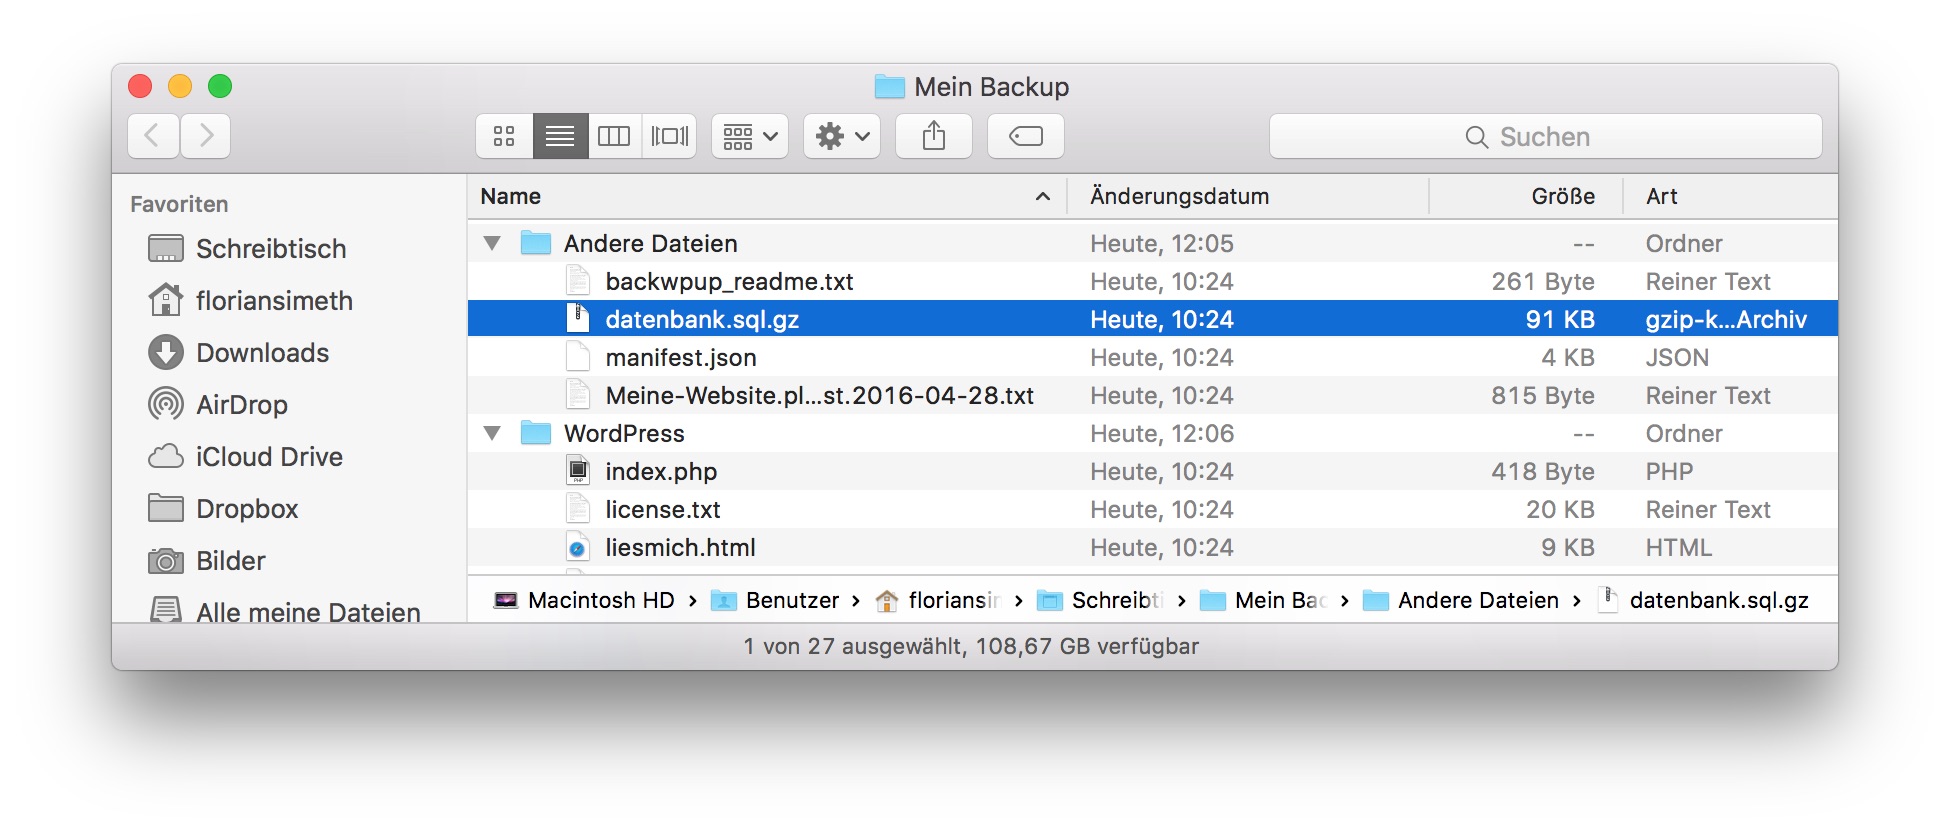Image resolution: width=1950 pixels, height=830 pixels.
Task: Open AirDrop from the sidebar
Action: point(241,405)
